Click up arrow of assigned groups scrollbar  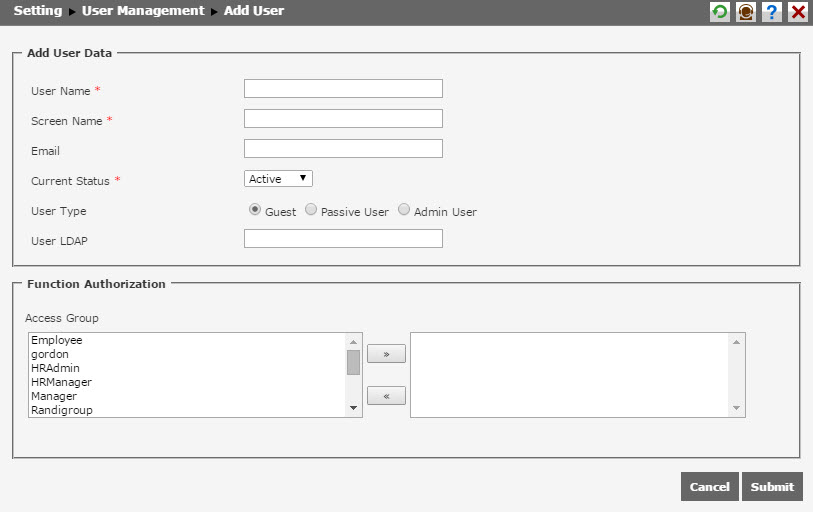click(x=736, y=342)
